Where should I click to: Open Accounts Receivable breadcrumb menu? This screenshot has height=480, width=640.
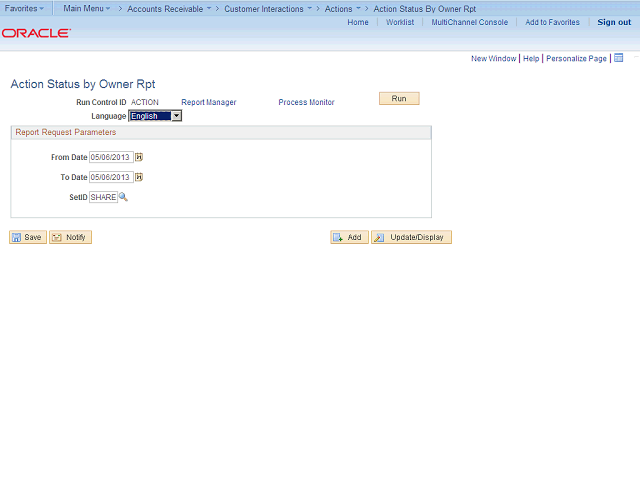pos(169,9)
